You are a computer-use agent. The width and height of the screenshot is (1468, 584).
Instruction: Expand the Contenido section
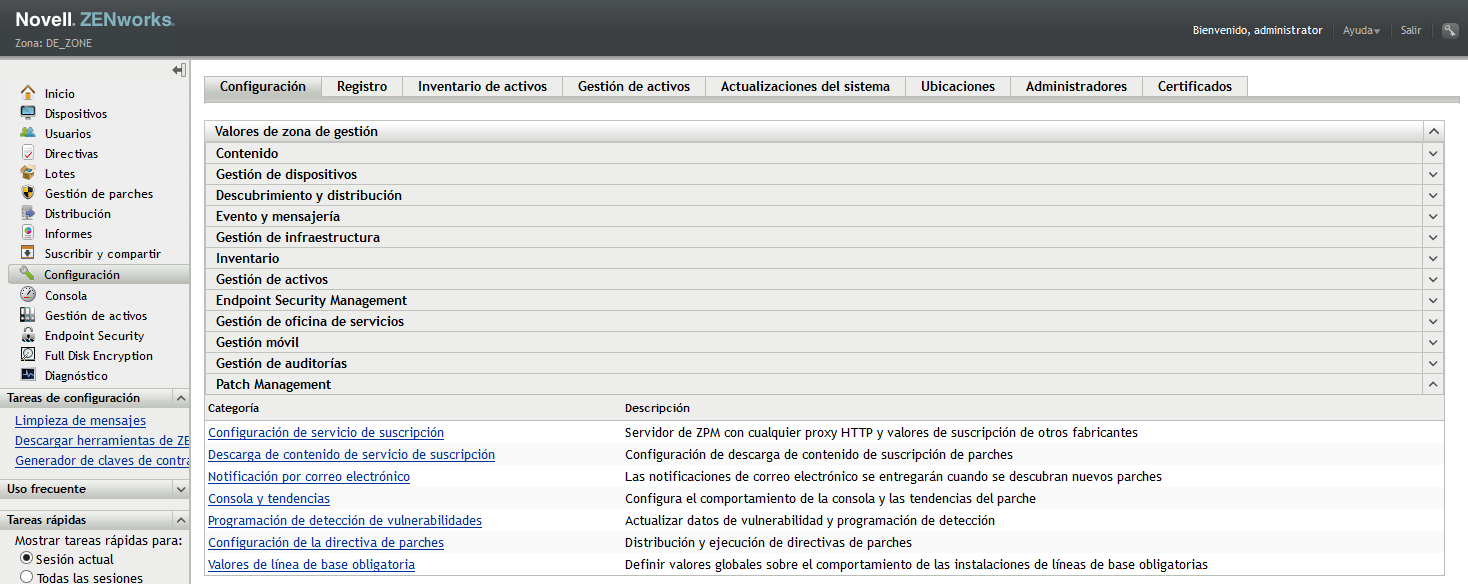click(1433, 153)
